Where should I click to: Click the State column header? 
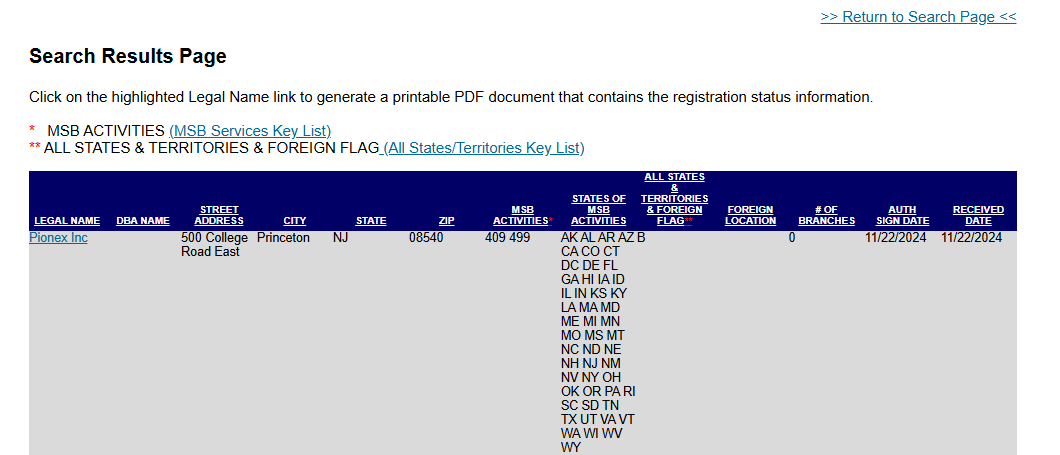pyautogui.click(x=371, y=221)
